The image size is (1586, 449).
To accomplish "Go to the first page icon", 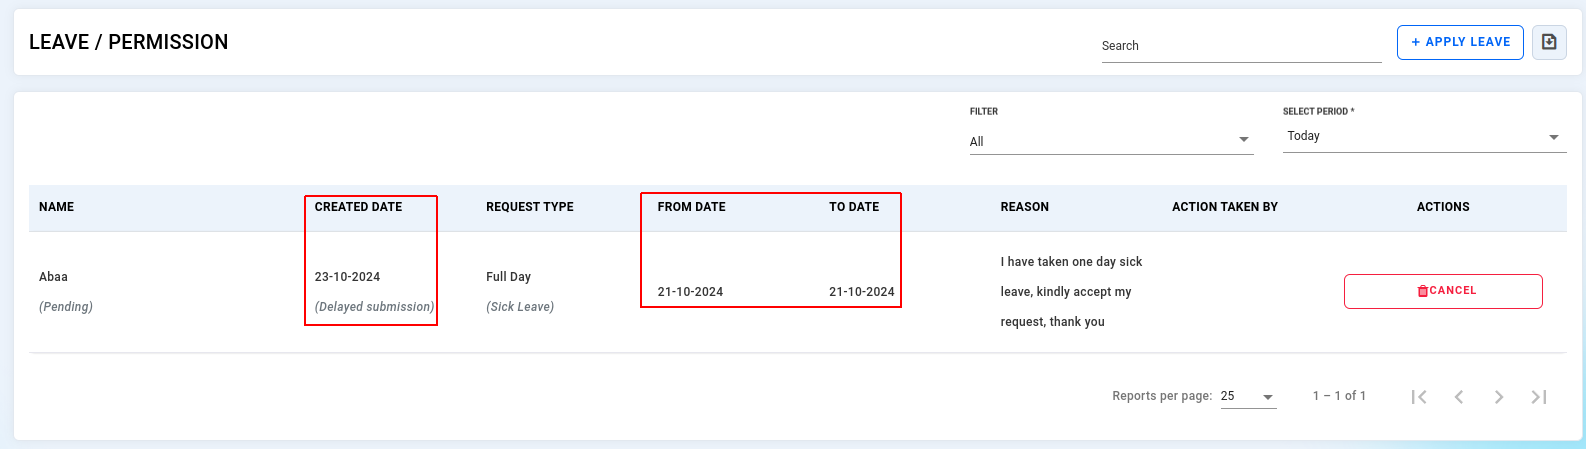I will pos(1419,397).
